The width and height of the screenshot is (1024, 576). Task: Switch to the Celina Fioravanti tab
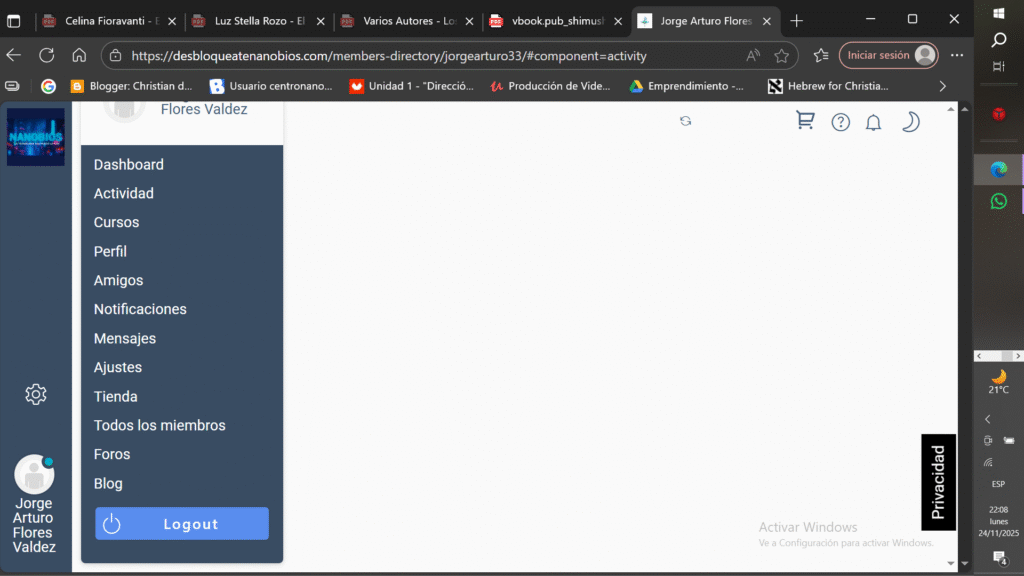(x=108, y=20)
